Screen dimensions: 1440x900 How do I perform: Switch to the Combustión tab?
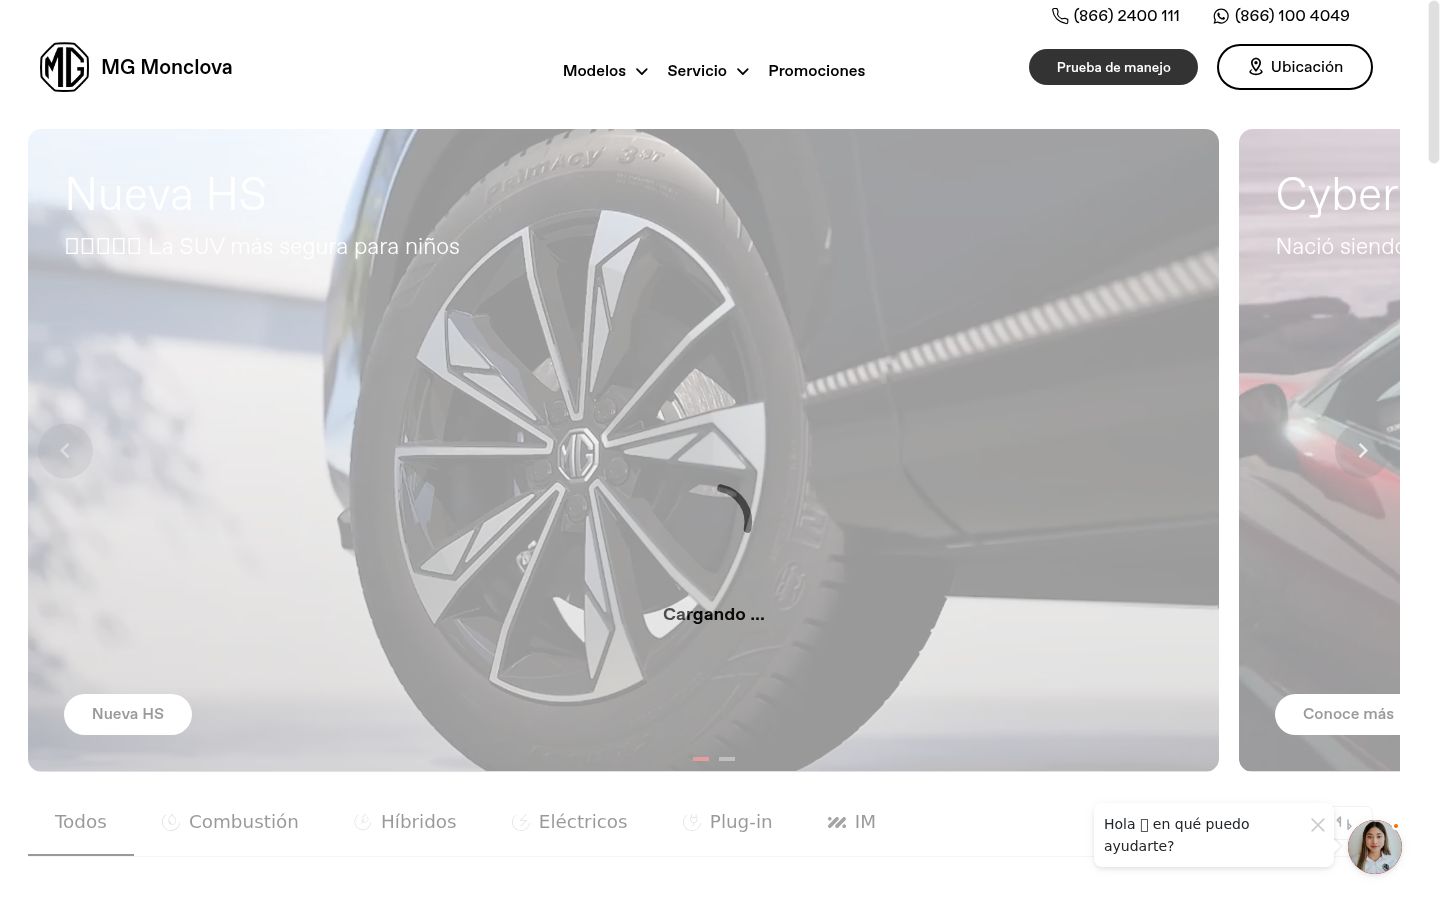click(230, 822)
